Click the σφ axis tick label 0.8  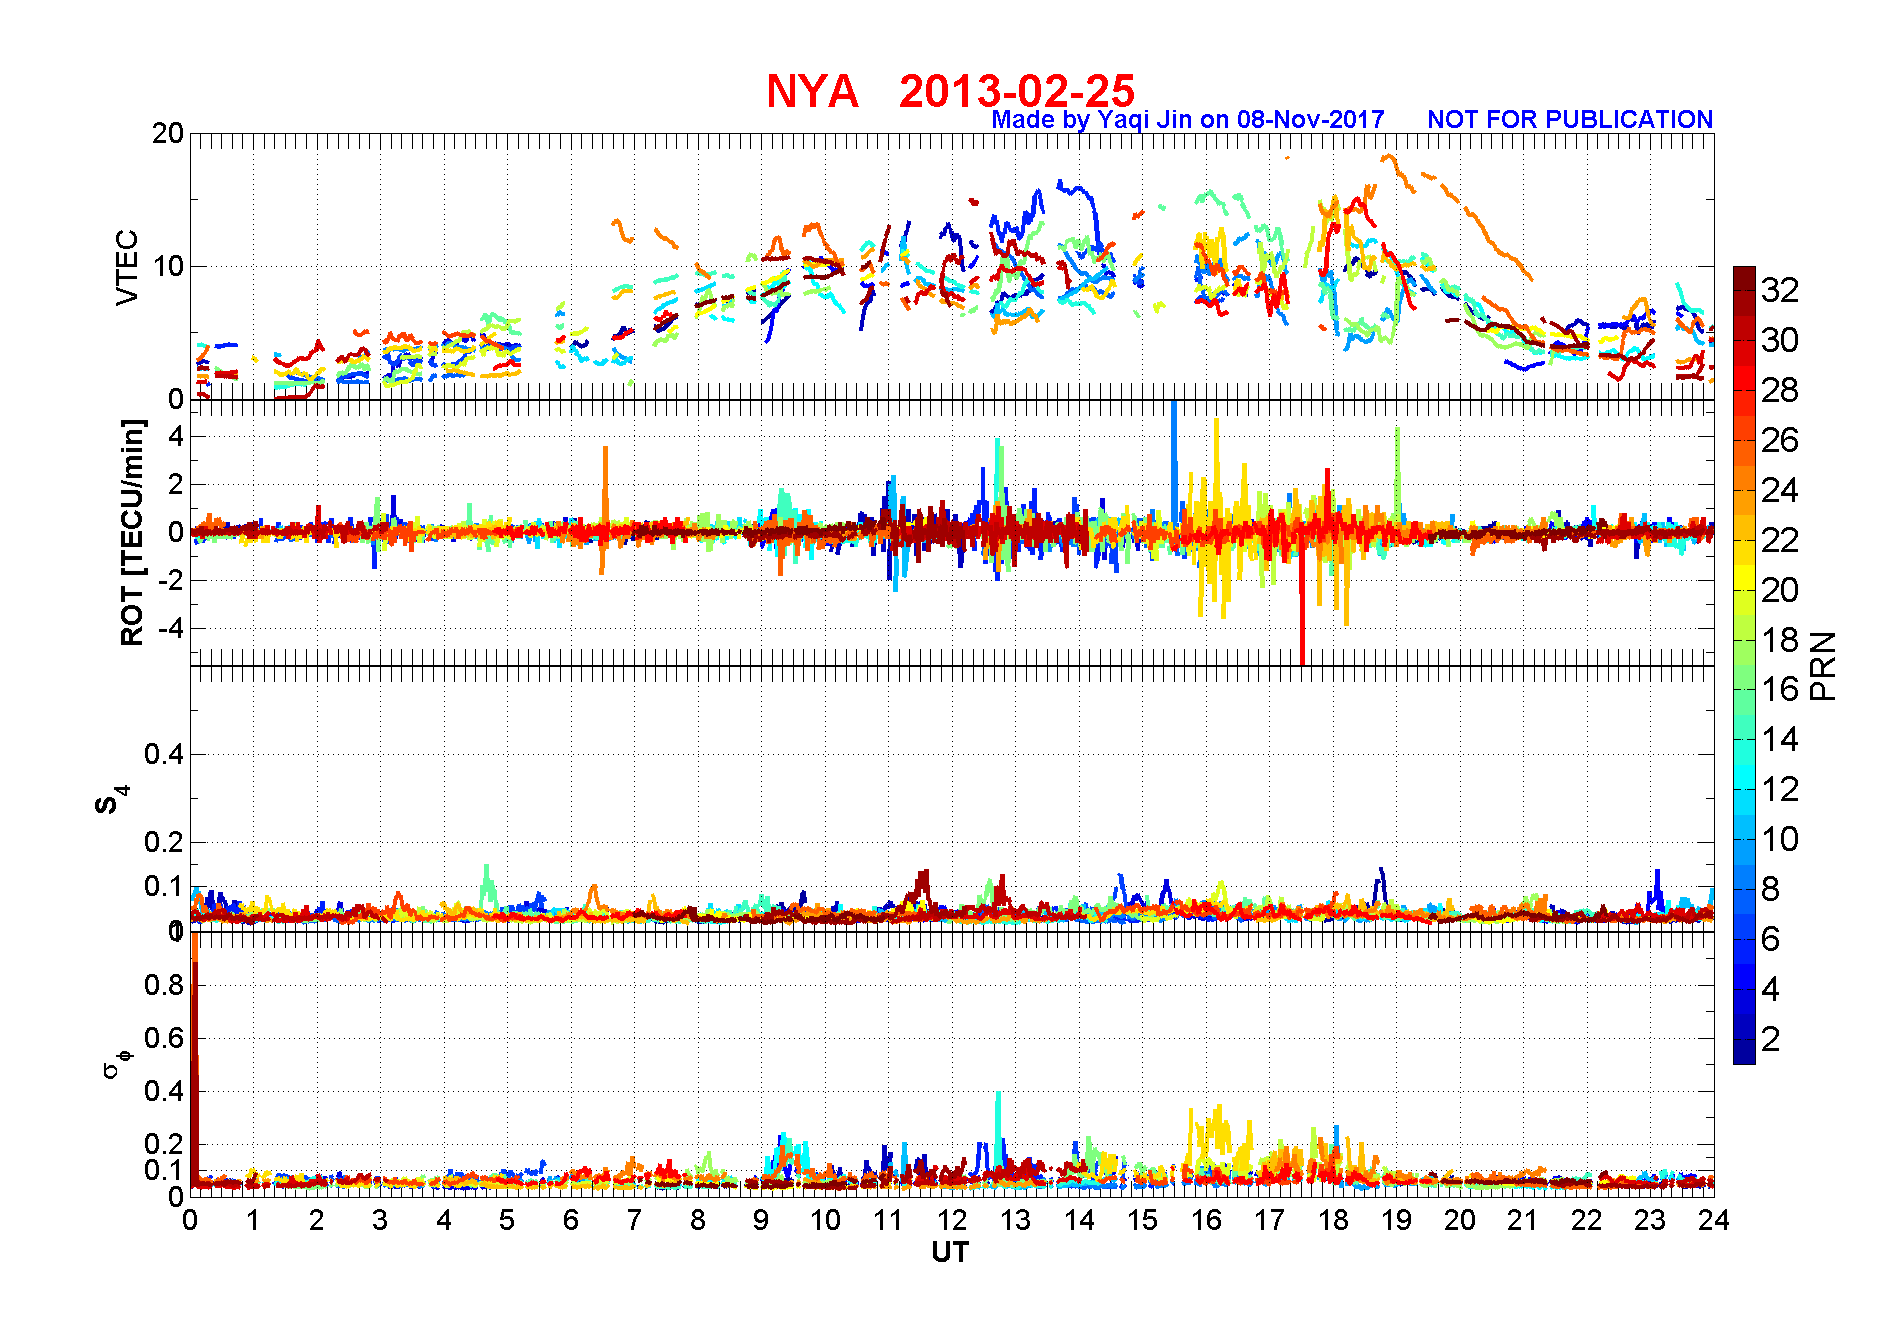[164, 985]
